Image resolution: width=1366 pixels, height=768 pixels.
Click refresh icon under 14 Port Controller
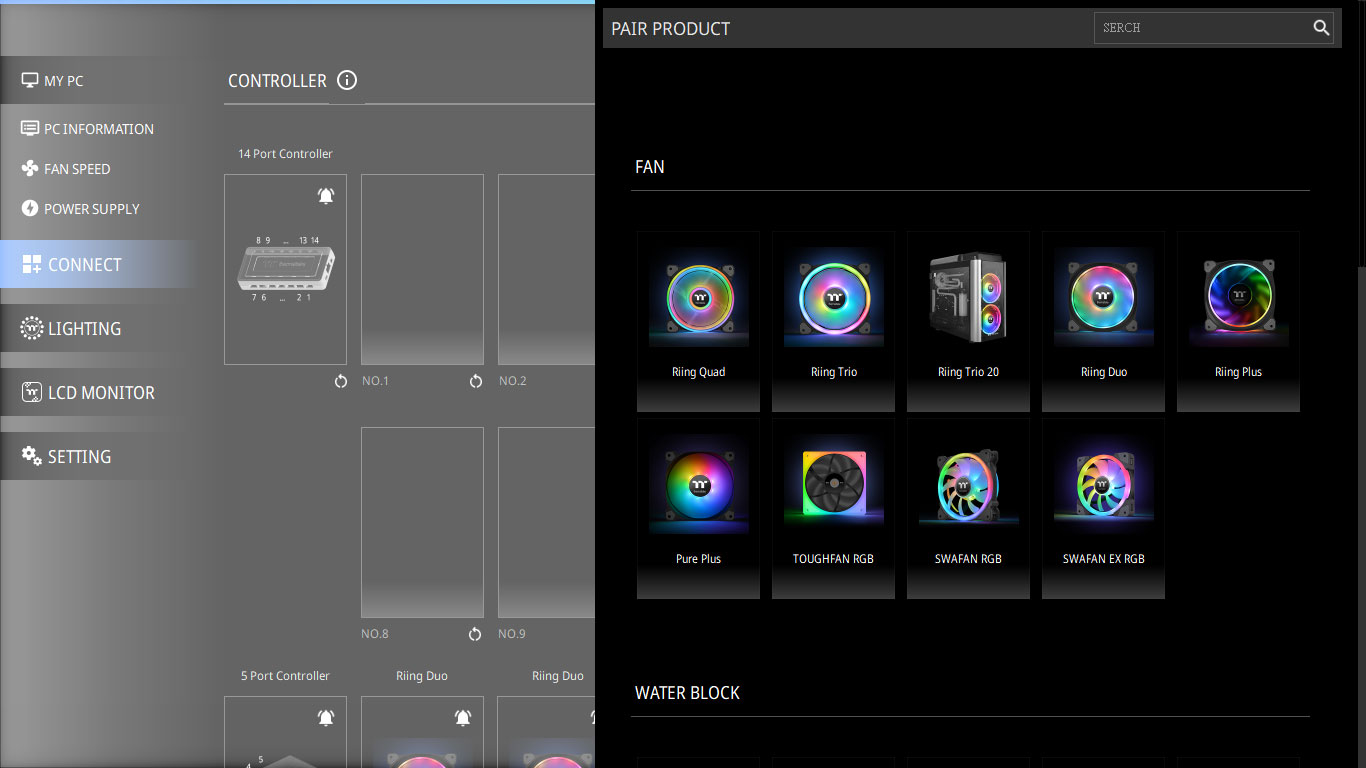tap(341, 381)
